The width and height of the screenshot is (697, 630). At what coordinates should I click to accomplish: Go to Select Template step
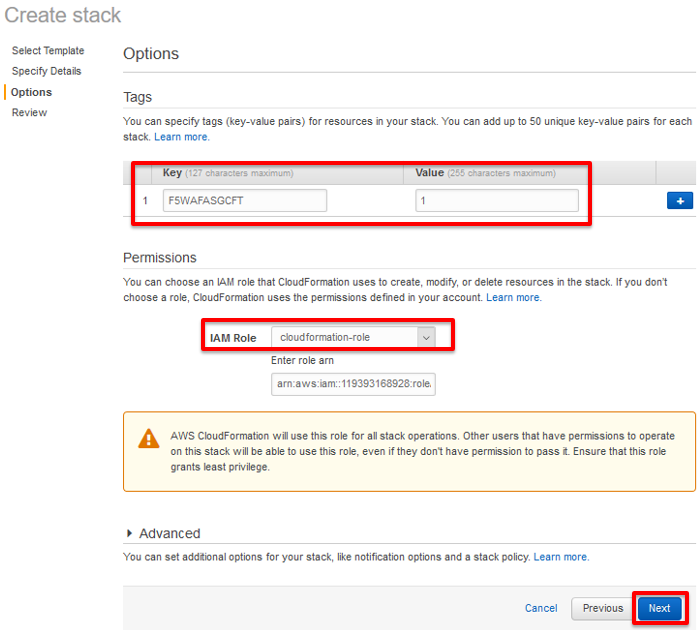(x=48, y=51)
